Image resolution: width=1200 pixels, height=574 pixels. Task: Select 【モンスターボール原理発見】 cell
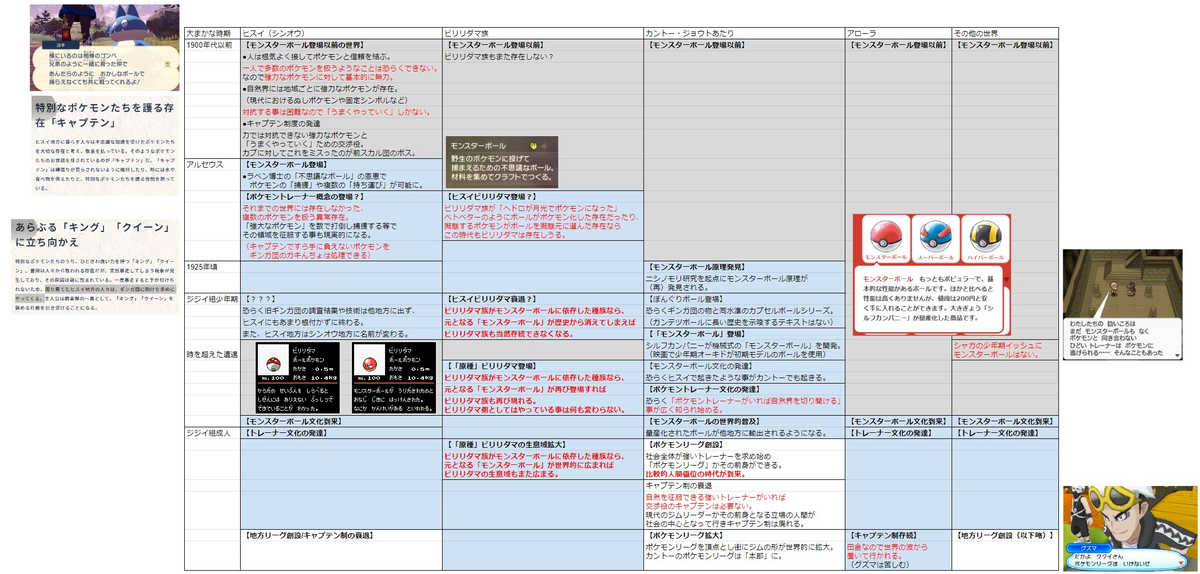(x=744, y=267)
